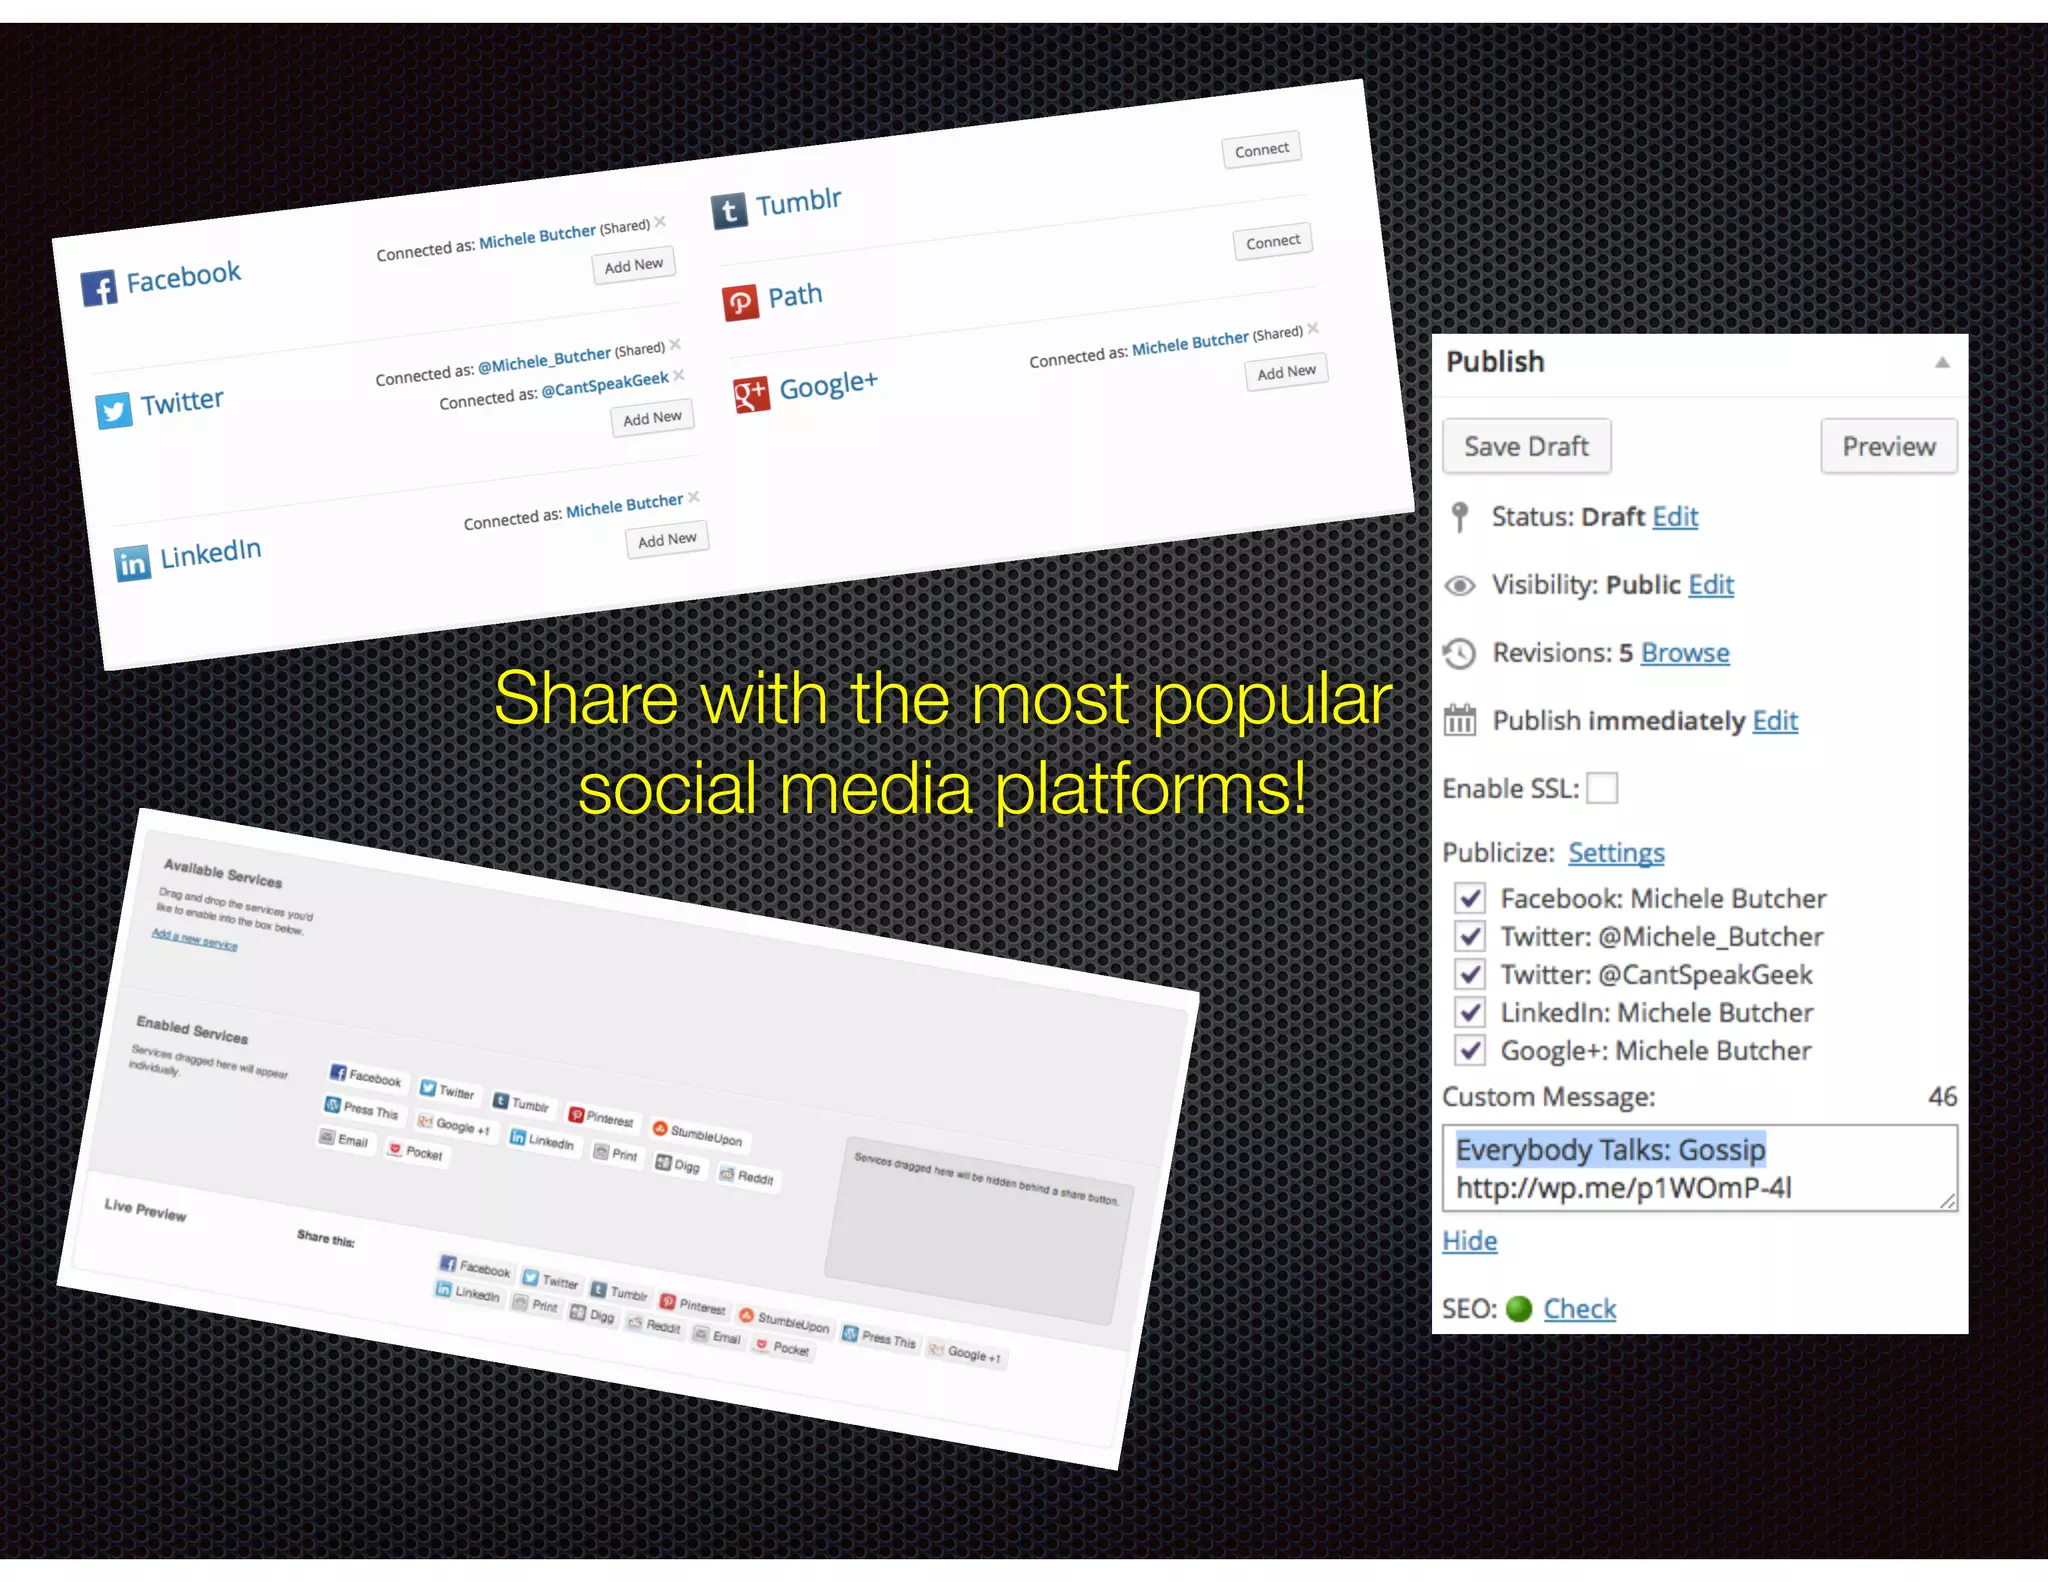Viewport: 2048px width, 1582px height.
Task: Open Publicize Settings link
Action: tap(1616, 853)
